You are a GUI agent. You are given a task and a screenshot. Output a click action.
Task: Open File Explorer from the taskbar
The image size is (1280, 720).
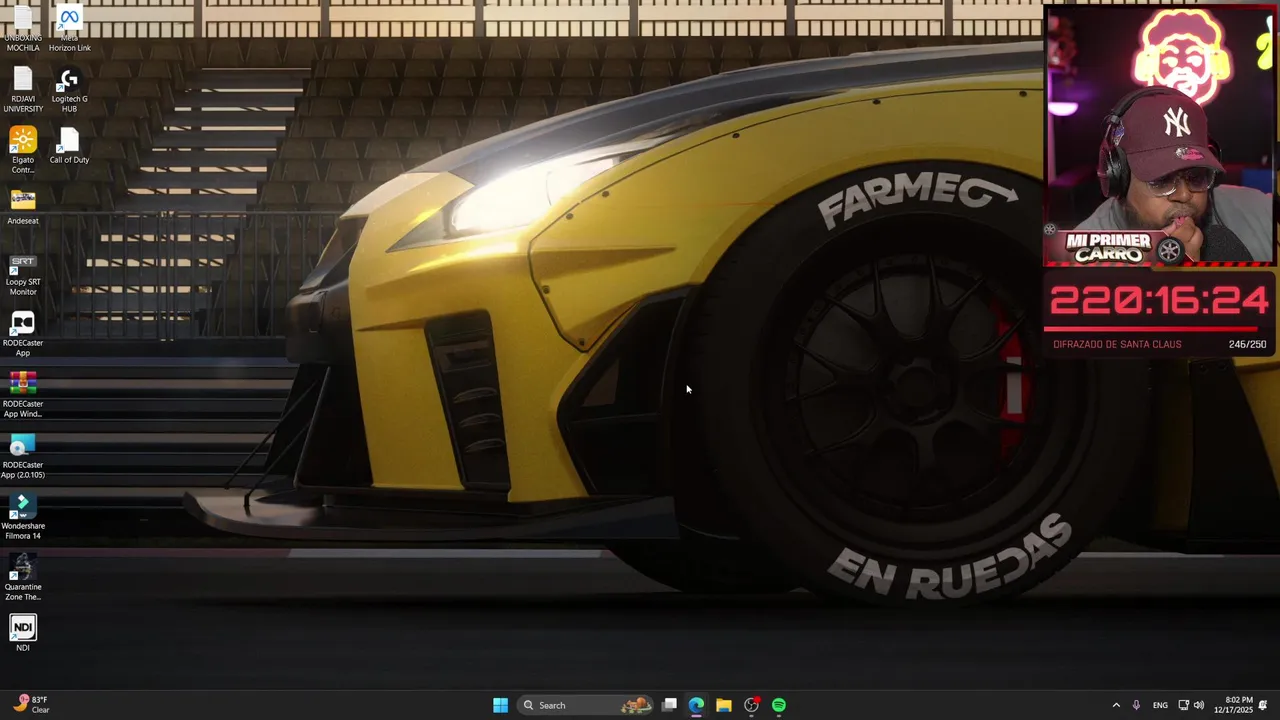[x=723, y=705]
